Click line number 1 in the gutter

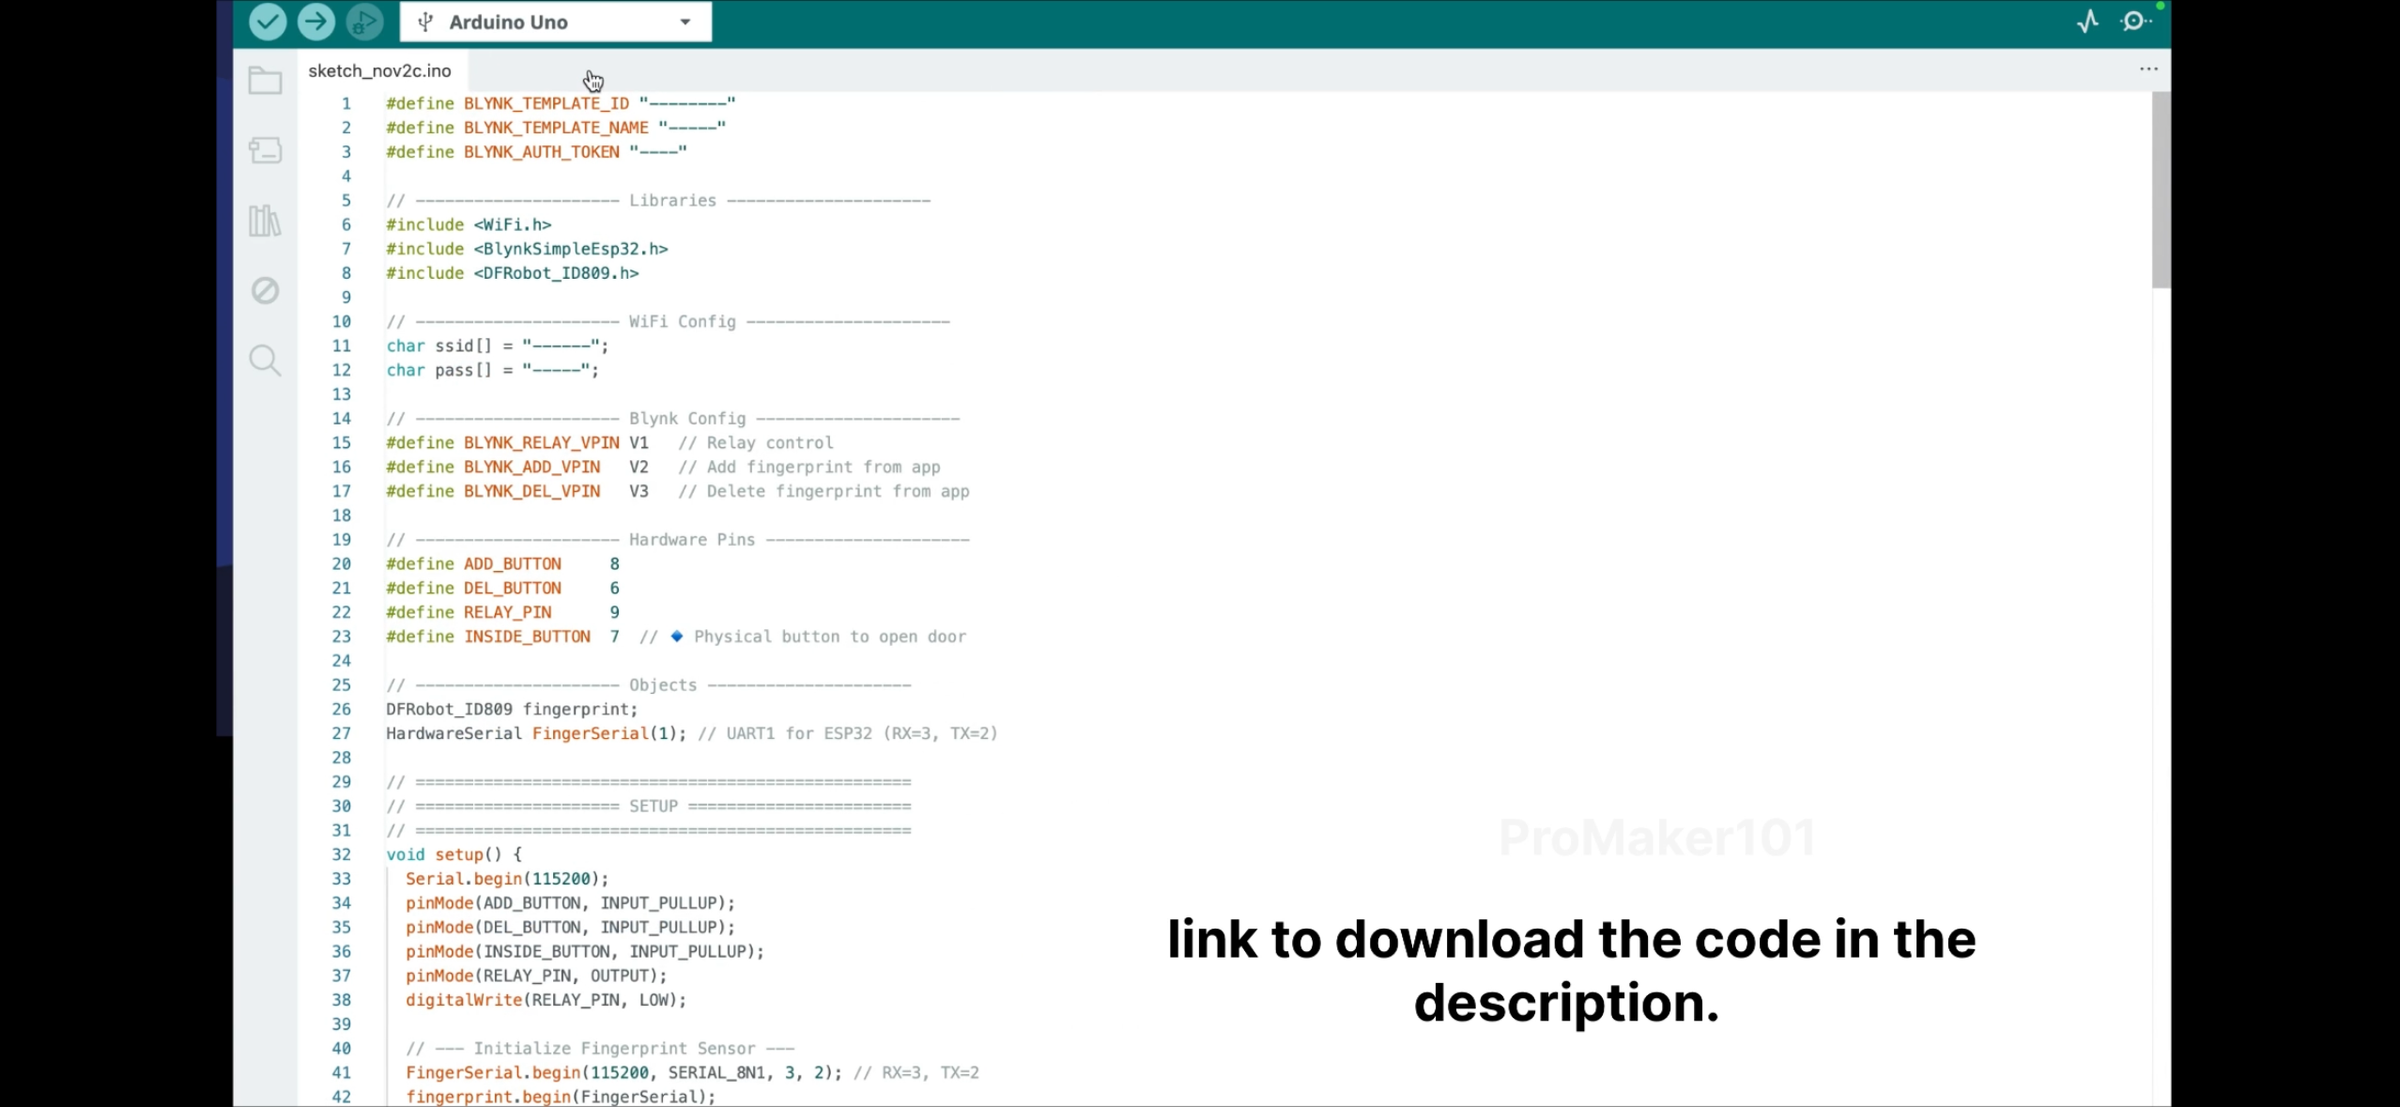pos(346,103)
